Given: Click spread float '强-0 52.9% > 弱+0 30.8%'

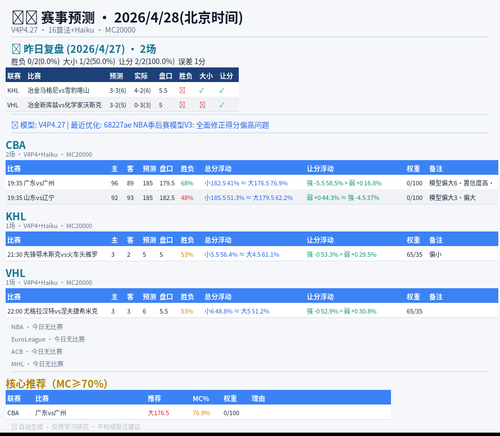Looking at the screenshot, I should tap(341, 311).
